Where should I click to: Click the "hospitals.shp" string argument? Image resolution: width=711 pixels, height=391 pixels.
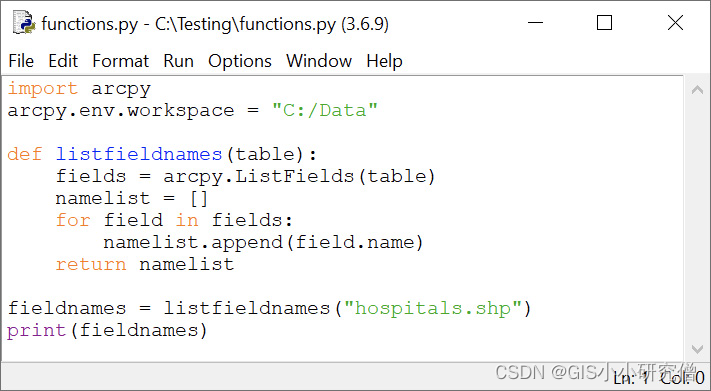pyautogui.click(x=433, y=308)
